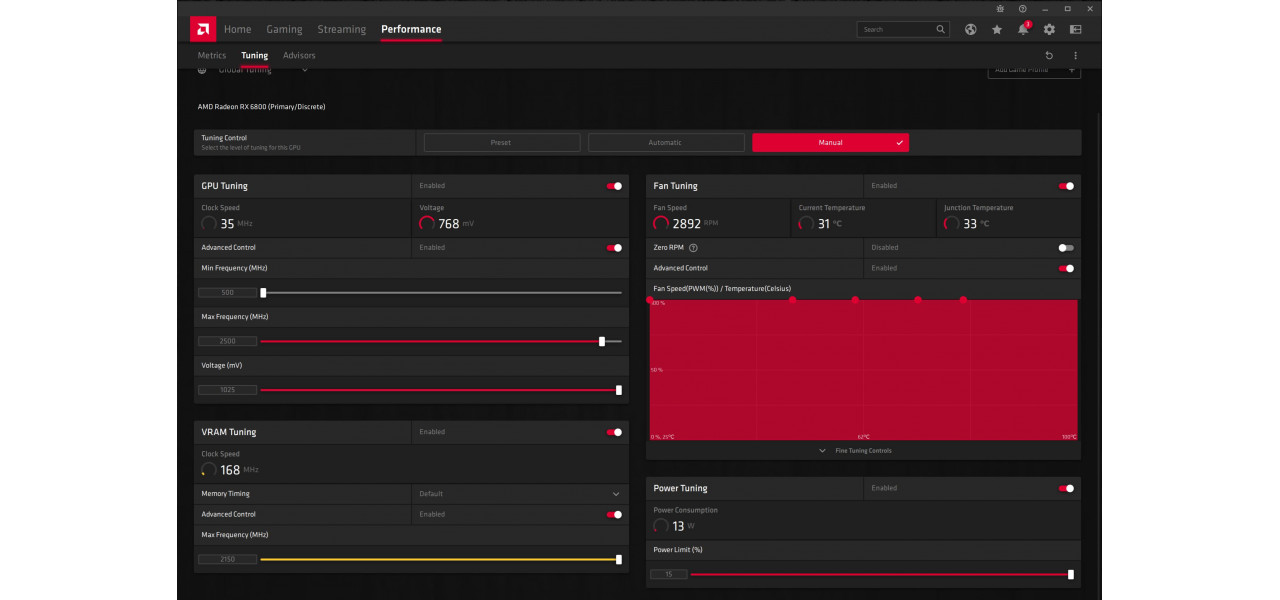The height and width of the screenshot is (600, 1280).
Task: Click the Min Frequency slider handle
Action: (263, 293)
